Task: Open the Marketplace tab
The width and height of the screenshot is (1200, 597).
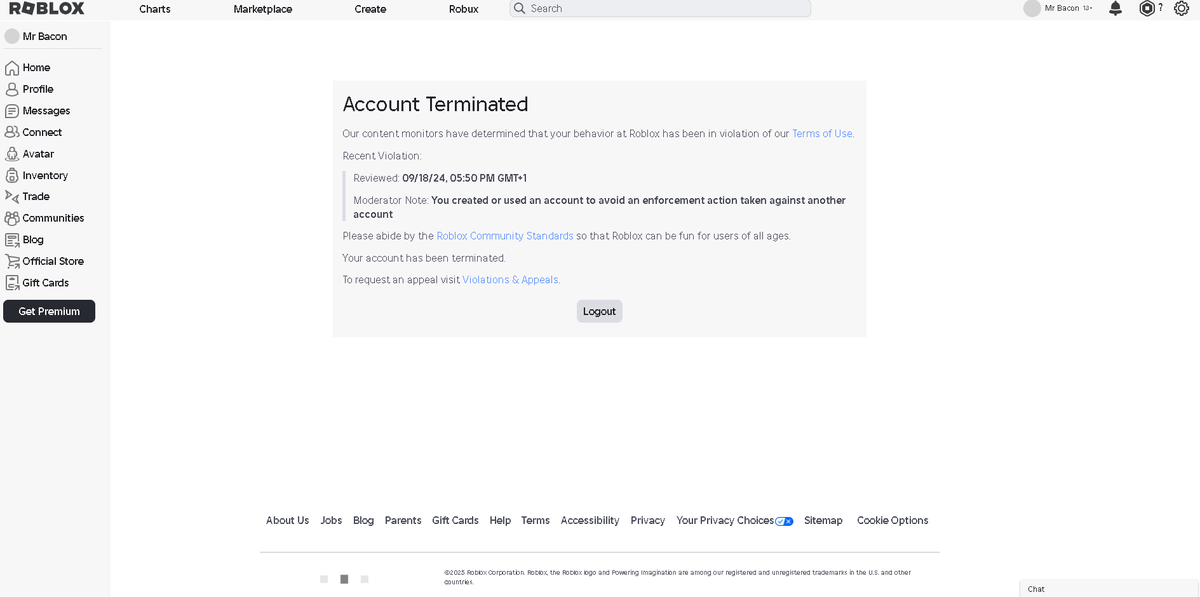Action: pos(263,9)
